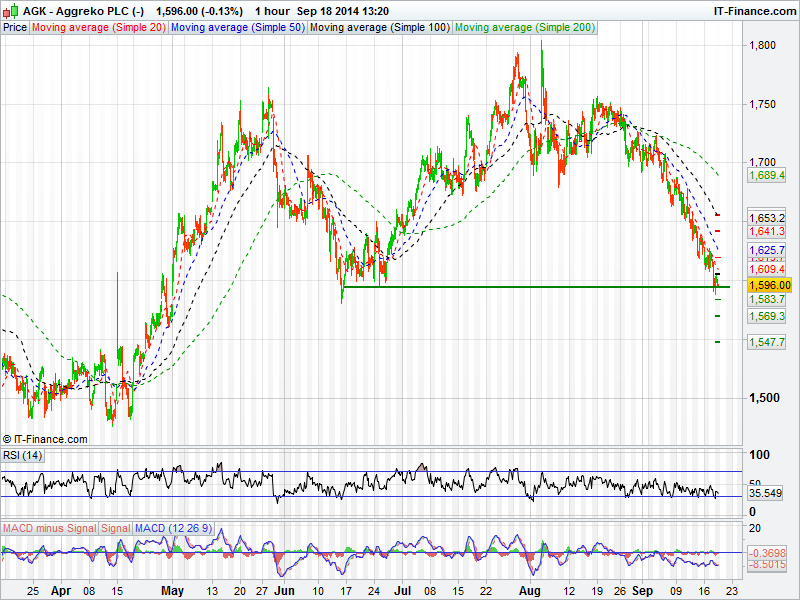Click the RSI value 35.549 tag
This screenshot has height=600, width=800.
tap(766, 493)
